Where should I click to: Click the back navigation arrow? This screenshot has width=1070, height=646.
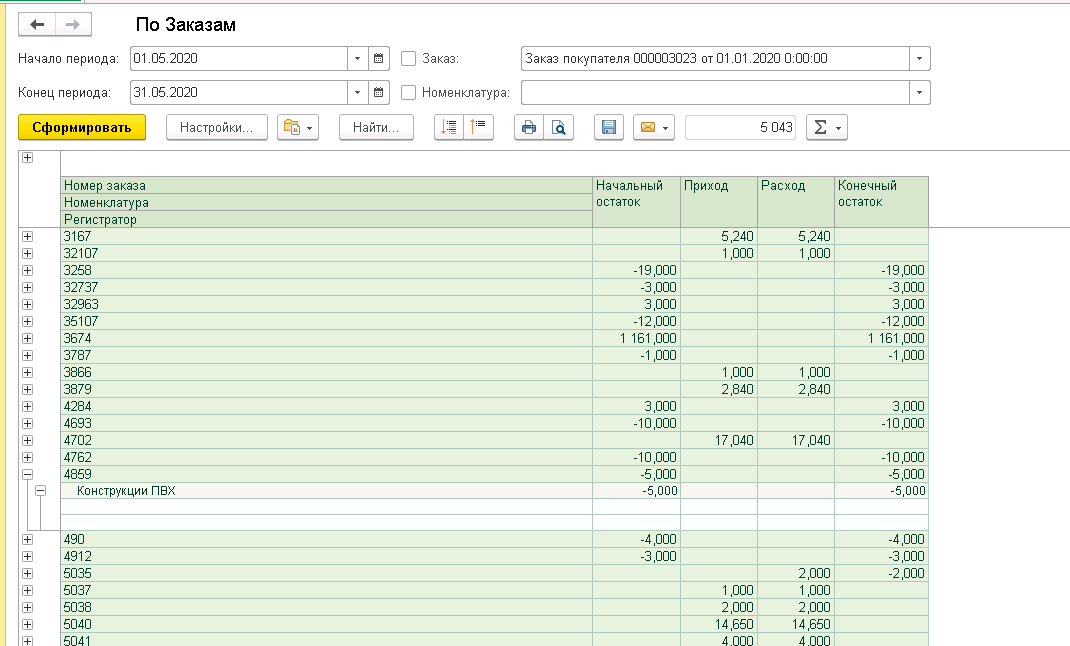tap(37, 25)
